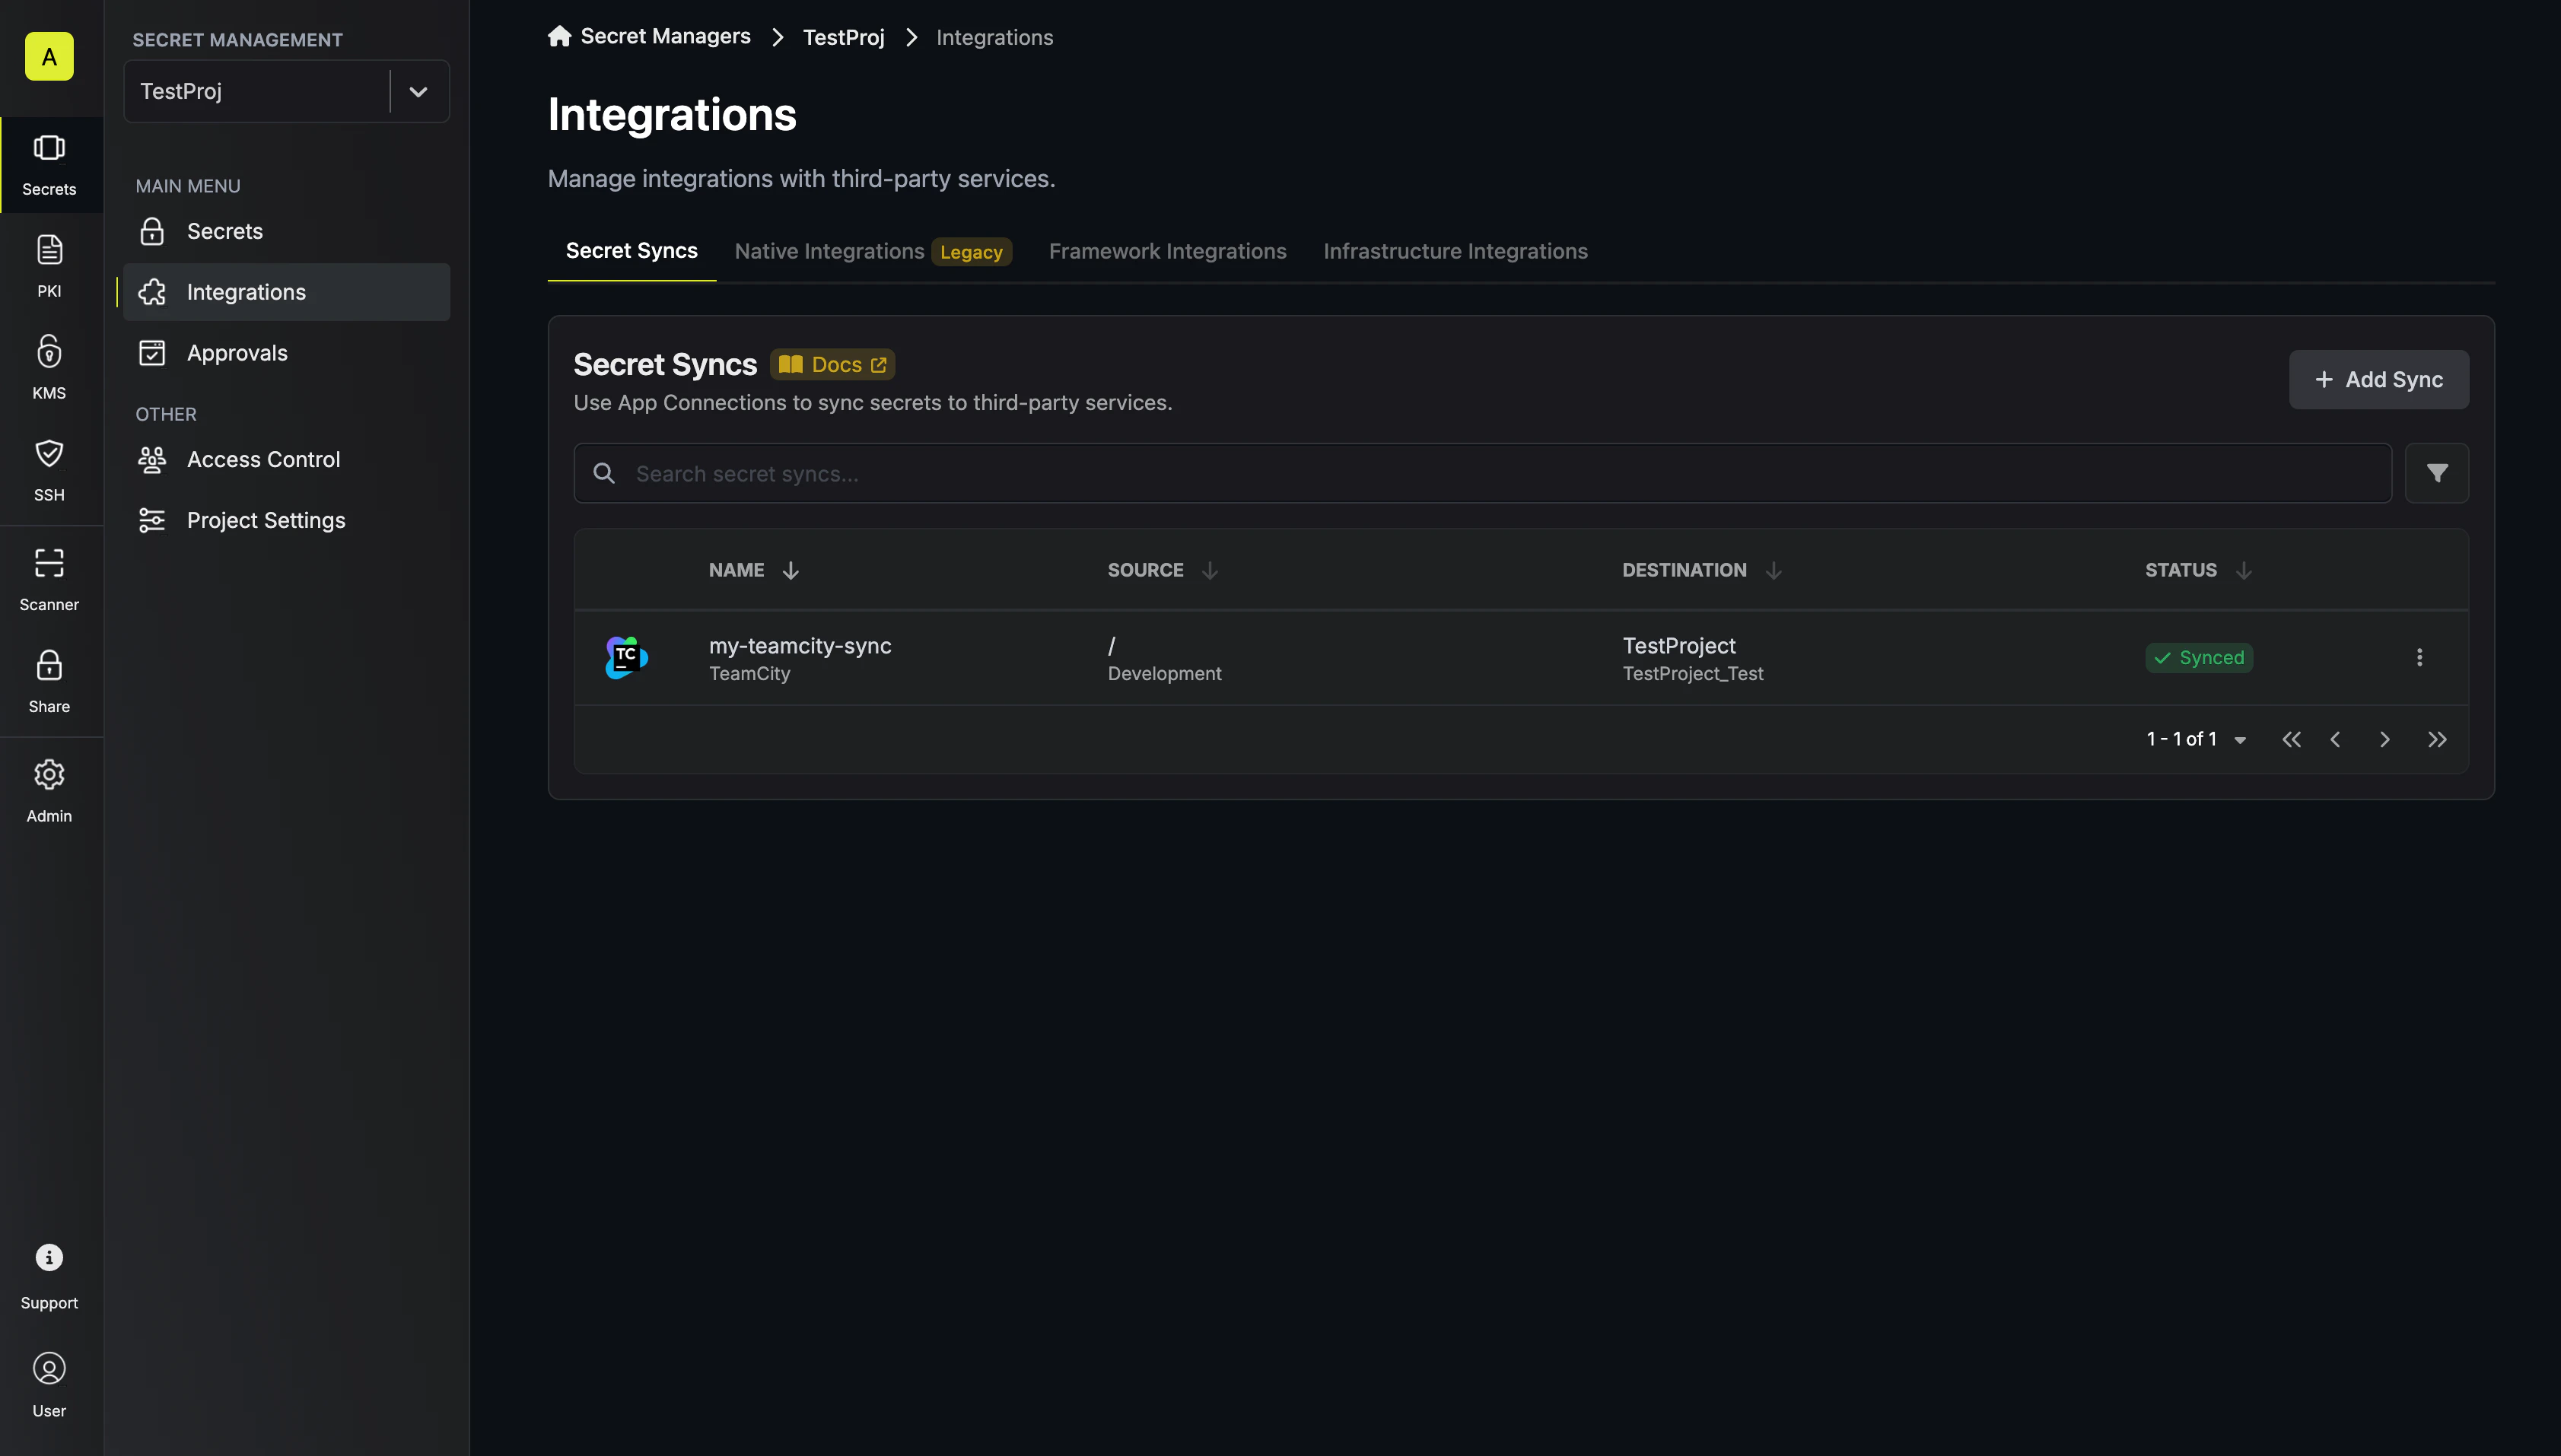Select Integrations in the main menu
Viewport: 2561px width, 1456px height.
287,292
